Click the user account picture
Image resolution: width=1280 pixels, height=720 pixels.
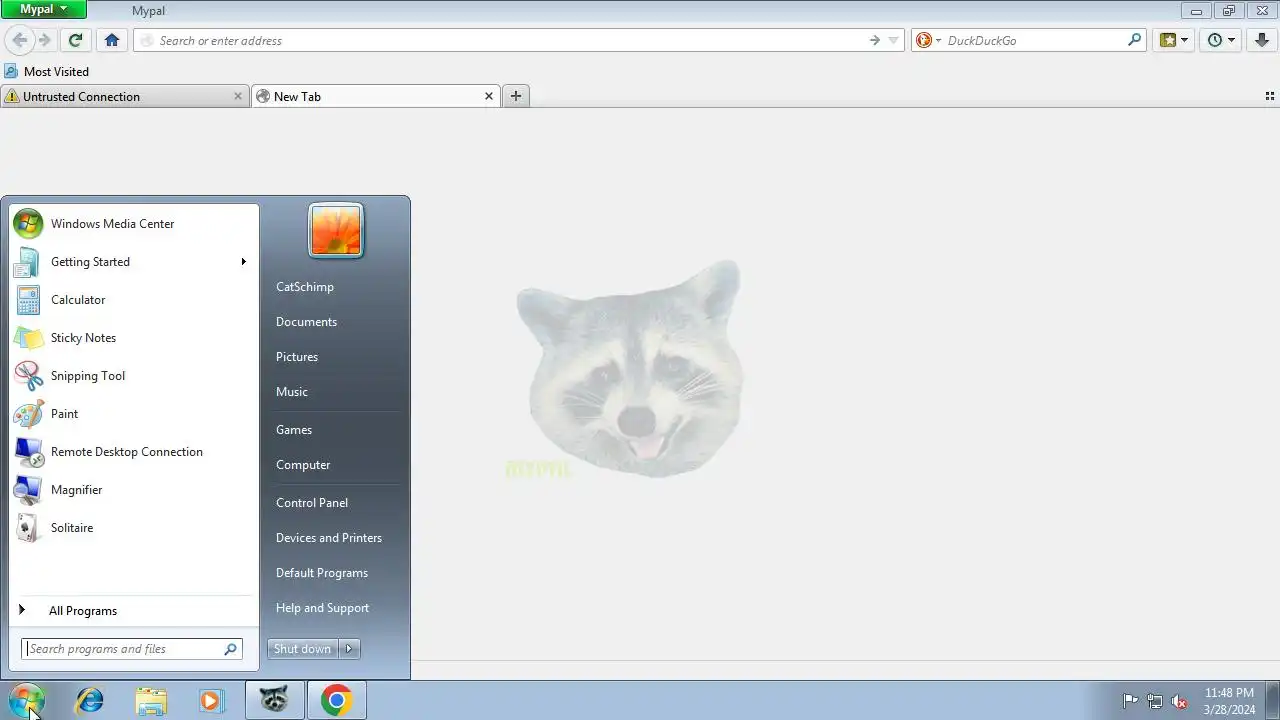(x=336, y=230)
